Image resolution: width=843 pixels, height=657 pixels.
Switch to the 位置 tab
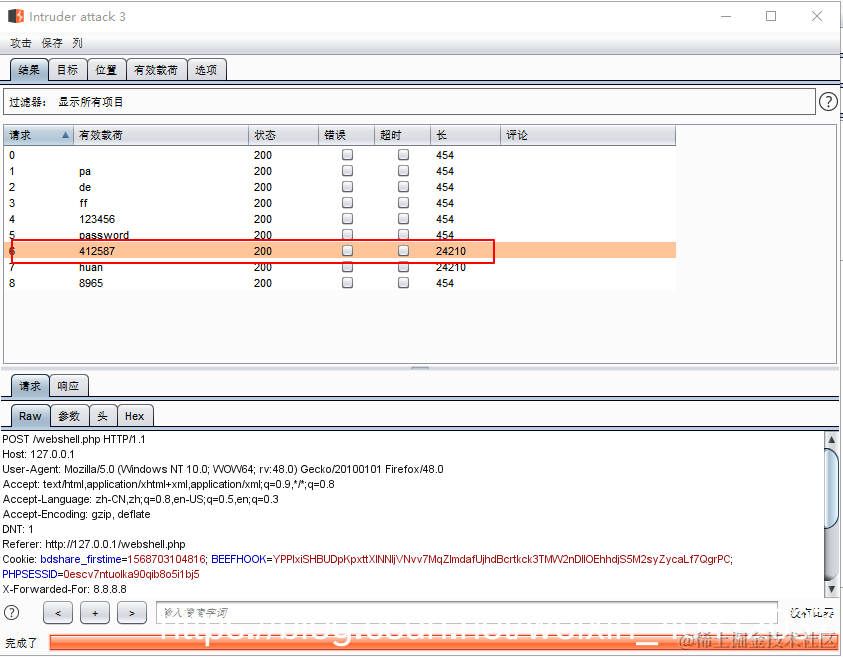[106, 70]
